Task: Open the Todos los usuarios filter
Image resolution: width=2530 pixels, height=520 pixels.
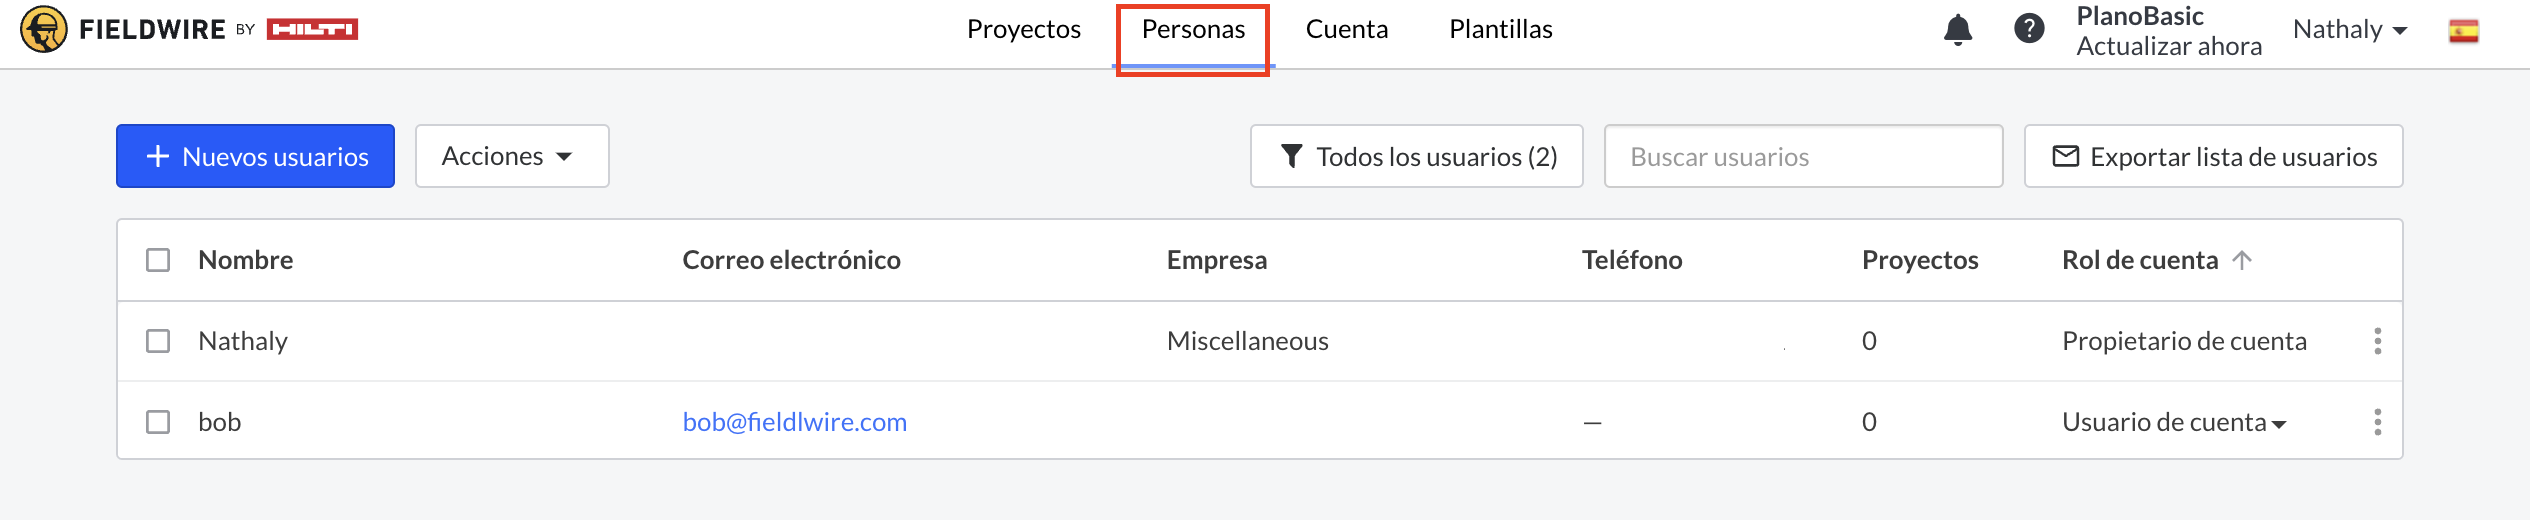Action: pyautogui.click(x=1416, y=156)
